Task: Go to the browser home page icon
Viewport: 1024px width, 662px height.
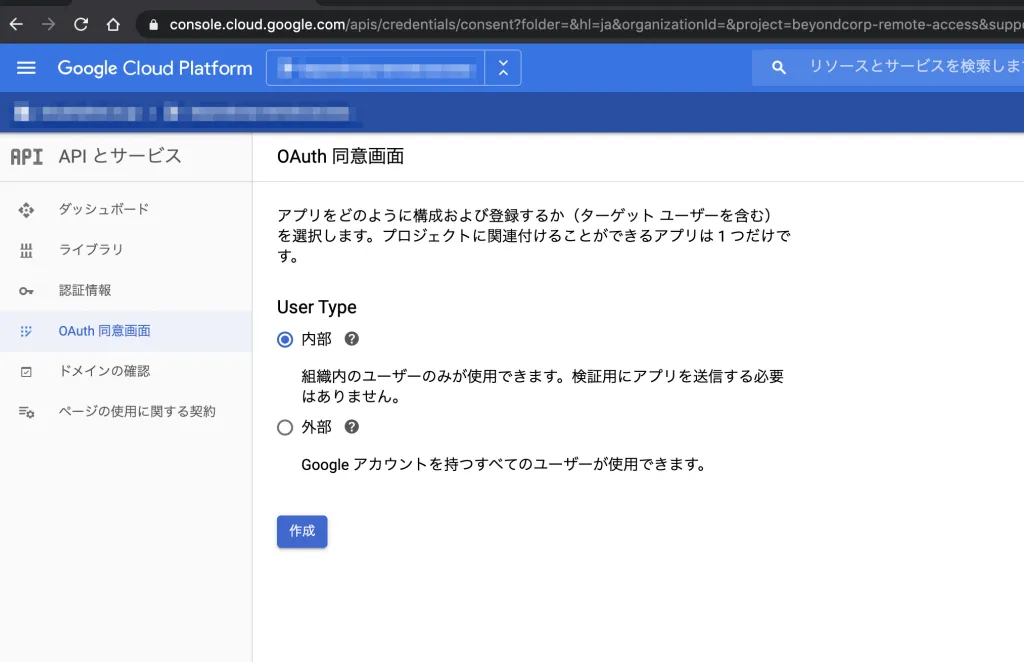Action: click(x=113, y=24)
